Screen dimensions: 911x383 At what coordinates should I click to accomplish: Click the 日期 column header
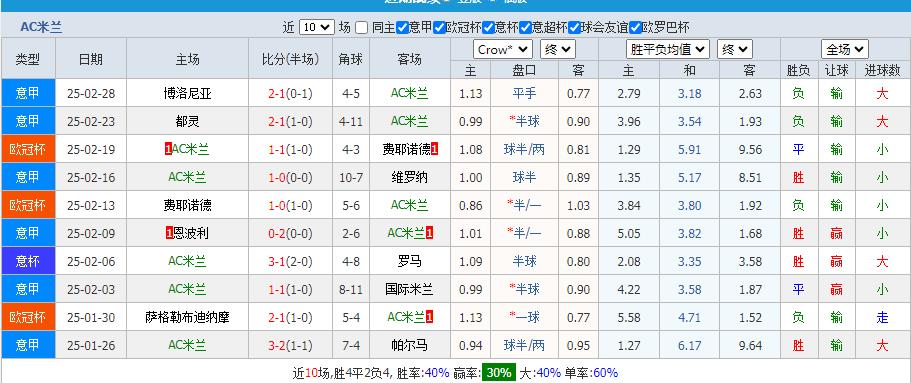coord(91,59)
